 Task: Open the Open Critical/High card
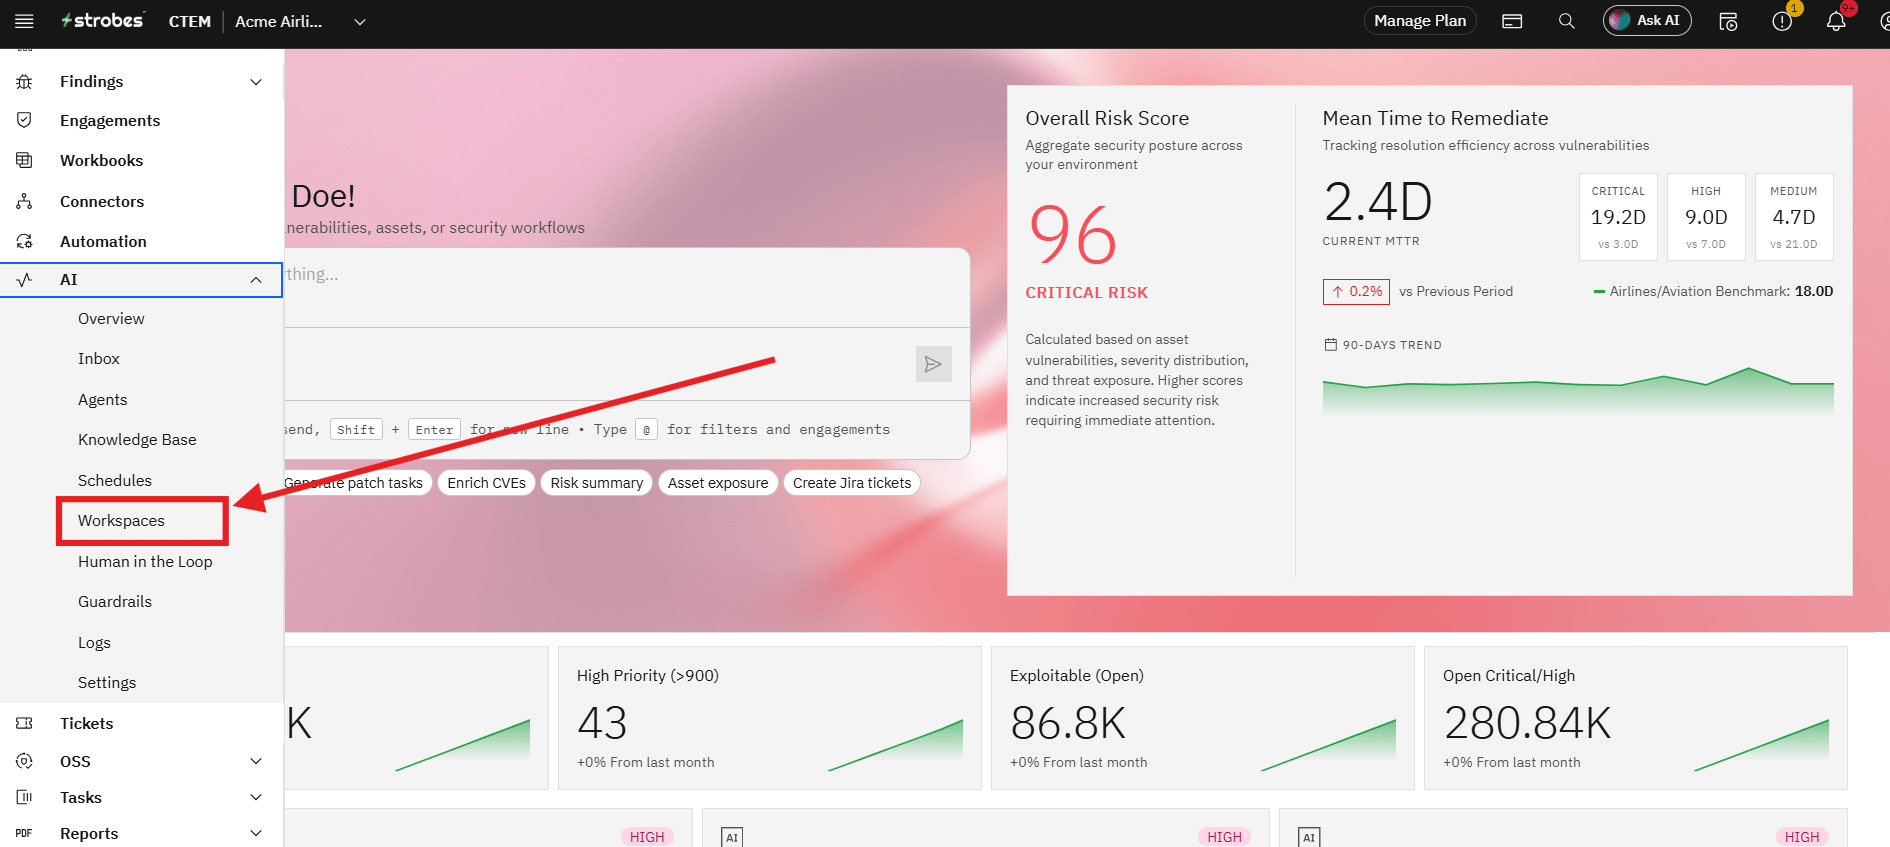(x=1635, y=718)
